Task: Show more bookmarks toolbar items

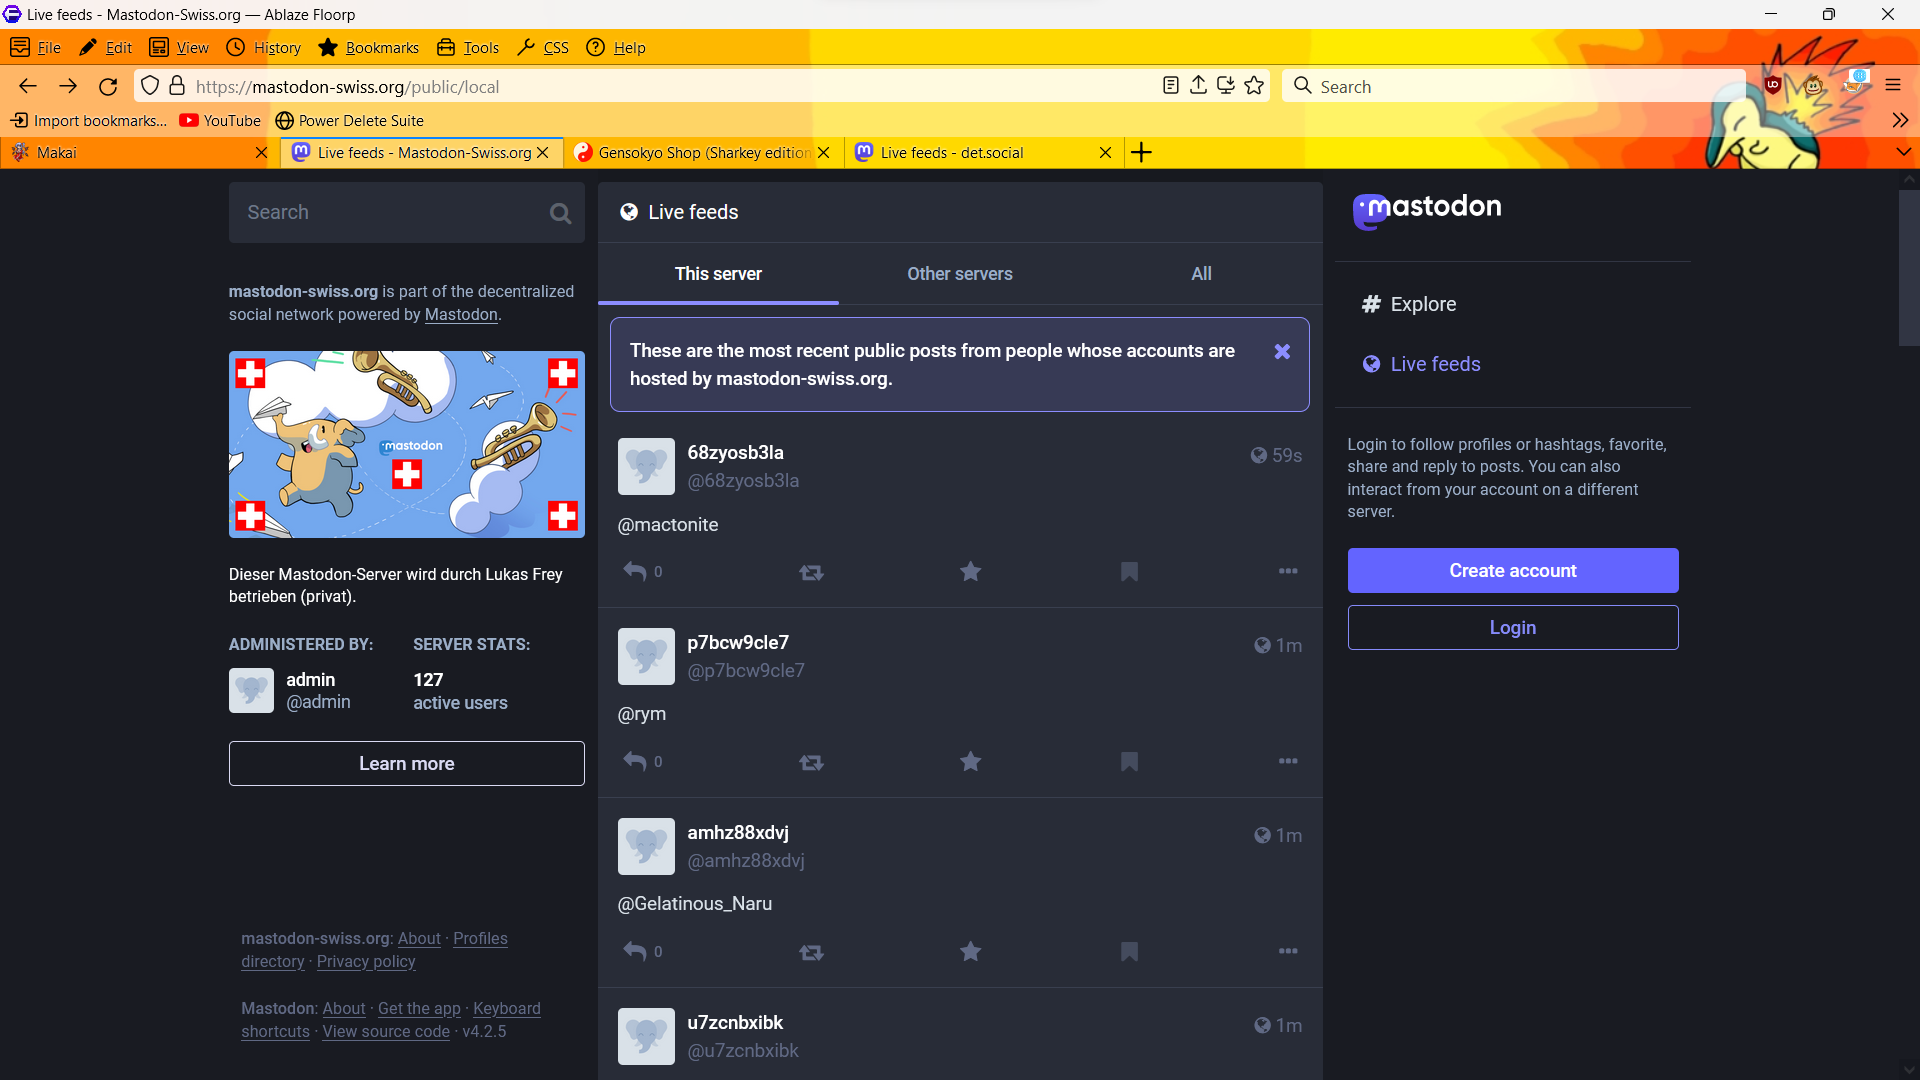Action: coord(1900,120)
